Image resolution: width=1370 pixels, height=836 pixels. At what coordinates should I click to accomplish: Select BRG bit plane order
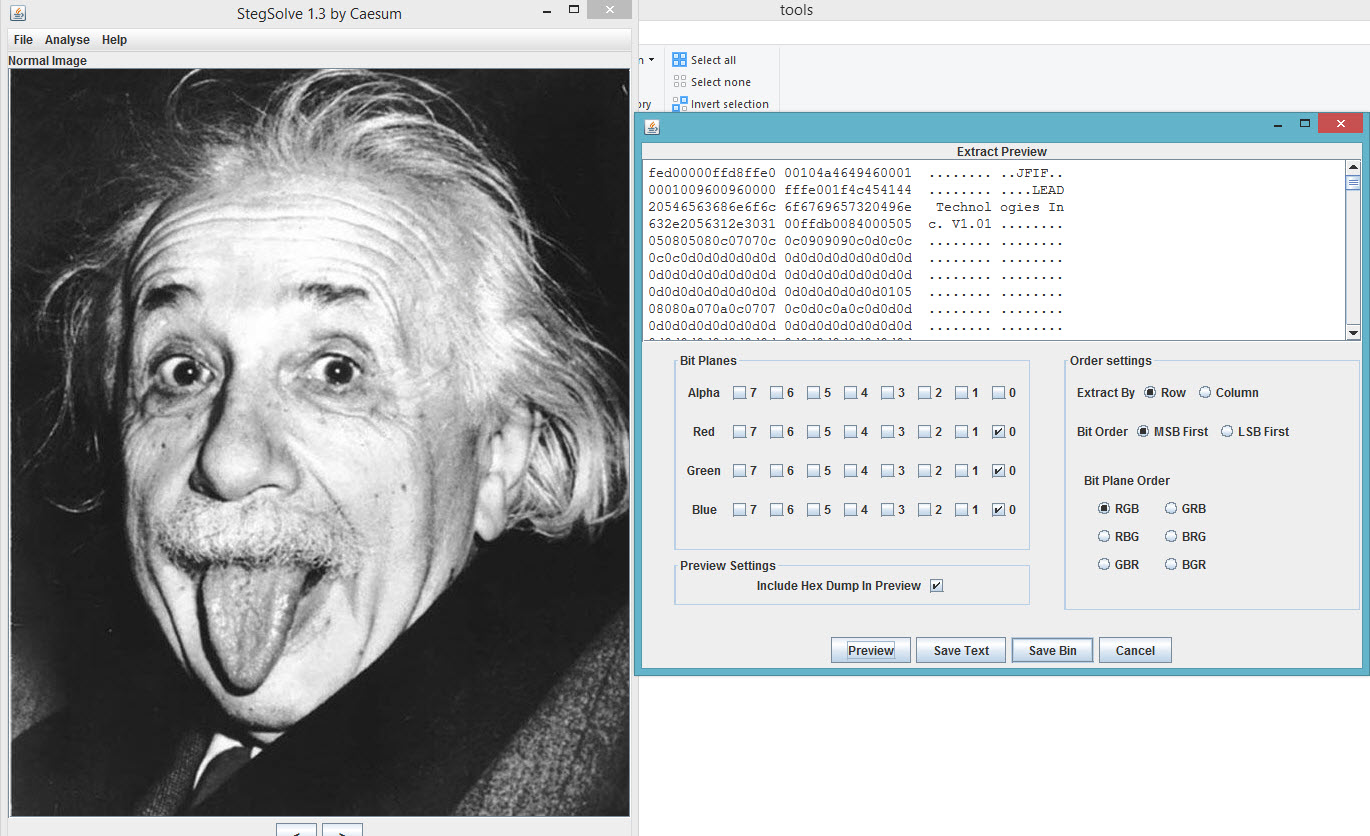(1171, 537)
